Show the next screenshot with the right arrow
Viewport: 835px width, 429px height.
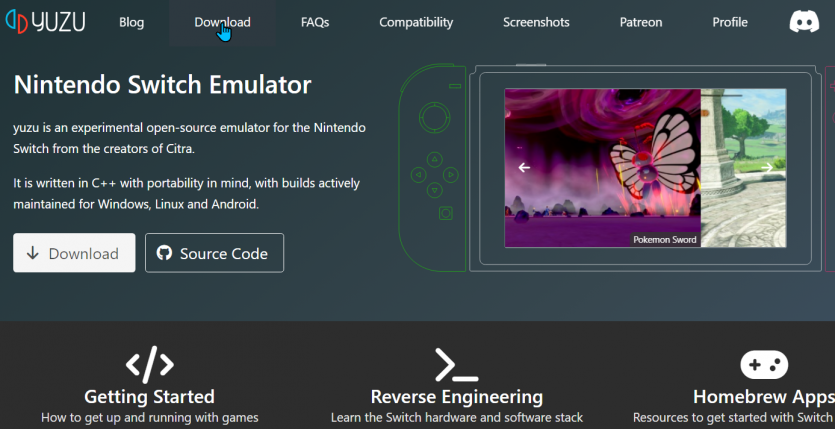[x=767, y=168]
